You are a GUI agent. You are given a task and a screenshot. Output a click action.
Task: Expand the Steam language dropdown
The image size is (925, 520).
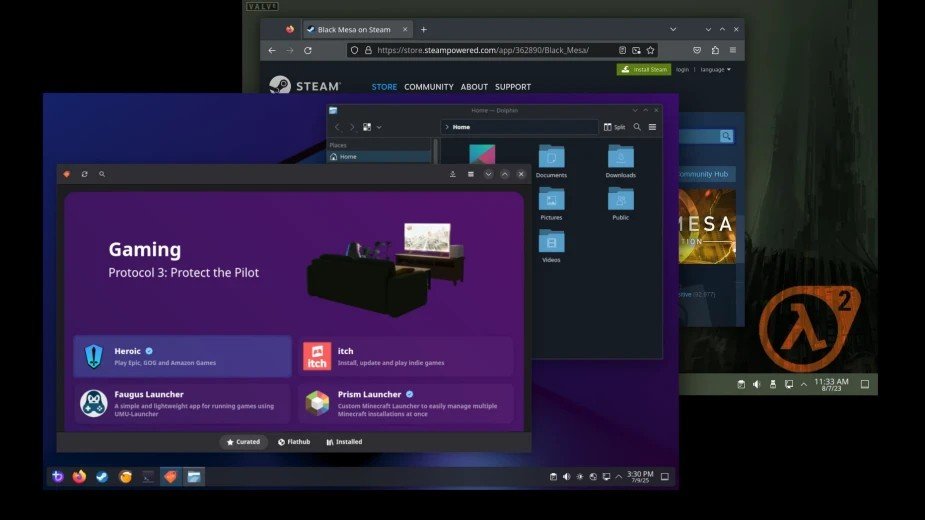pyautogui.click(x=716, y=69)
